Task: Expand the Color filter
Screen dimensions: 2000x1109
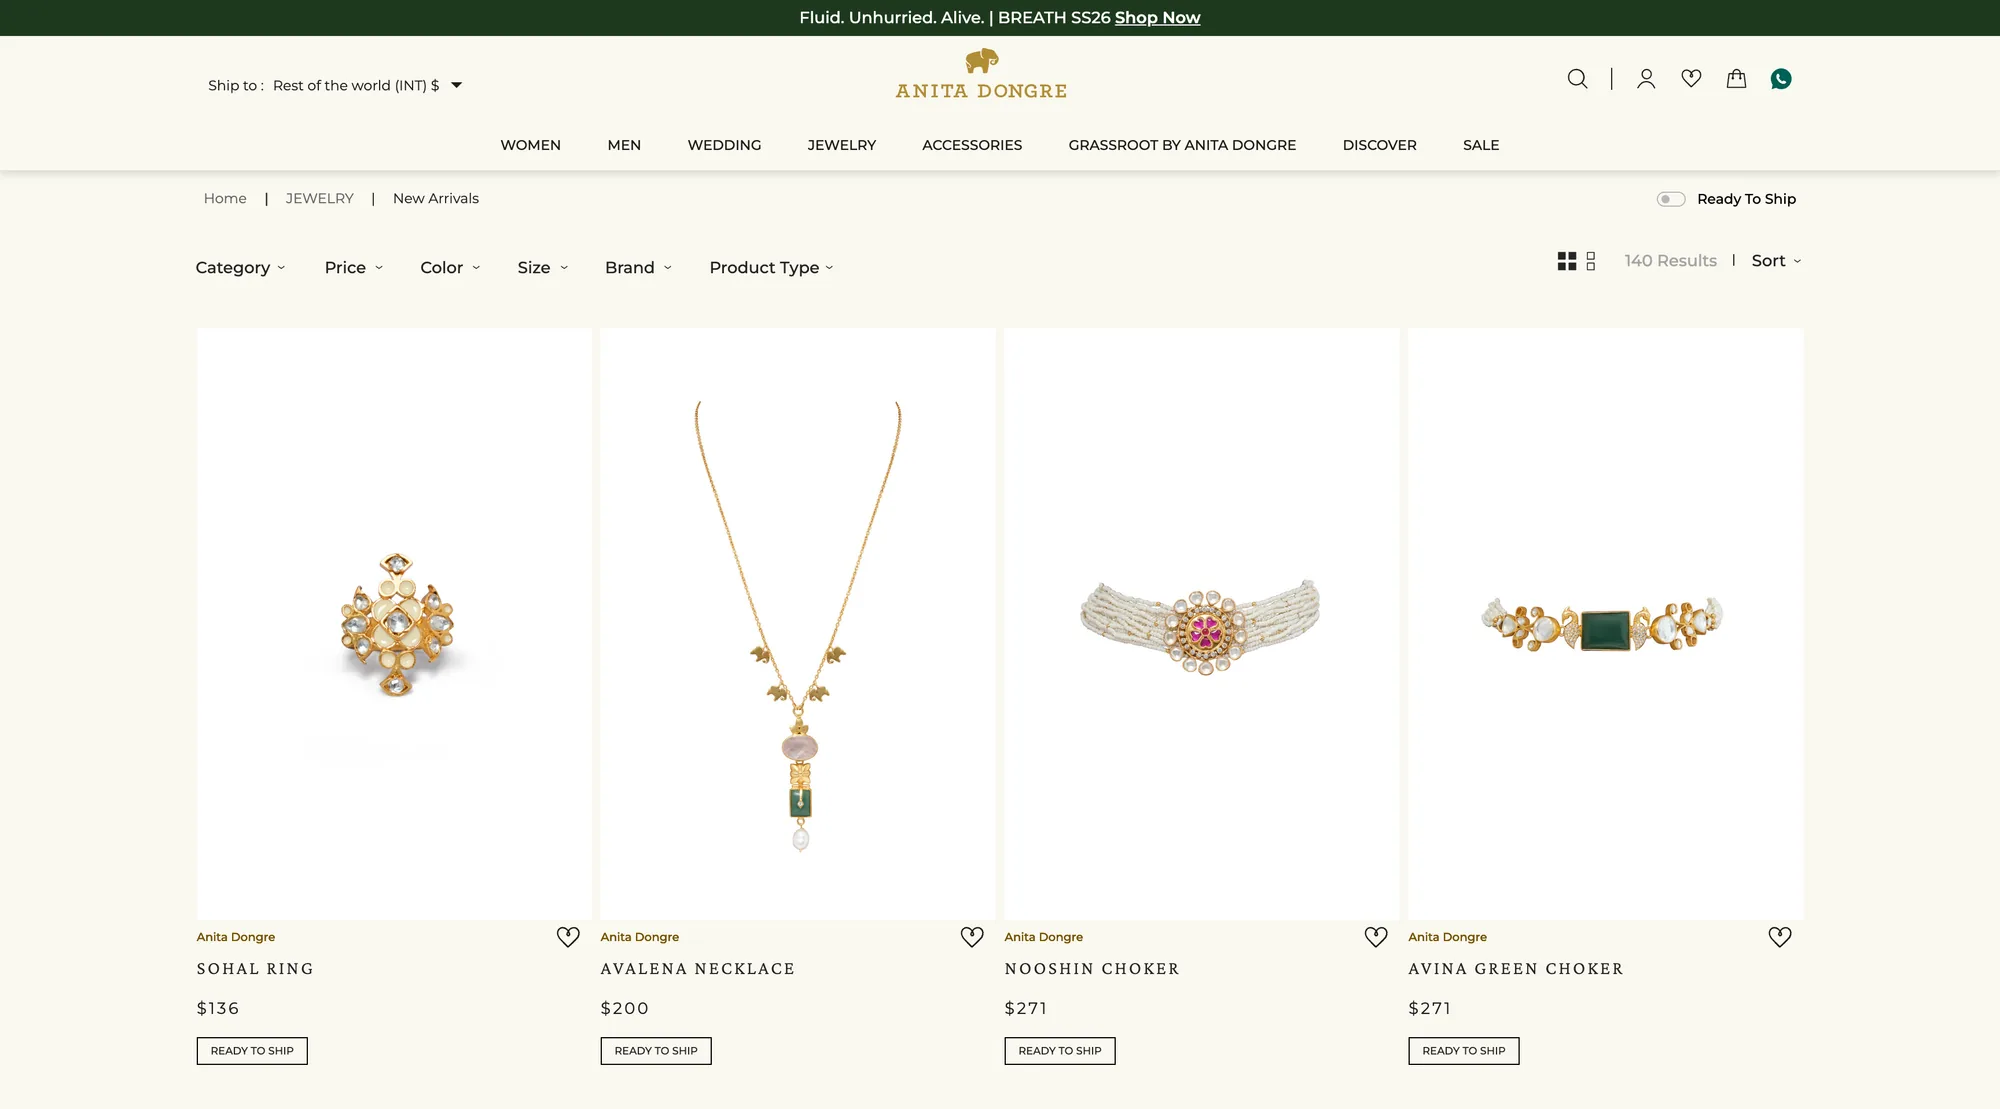Action: 450,267
